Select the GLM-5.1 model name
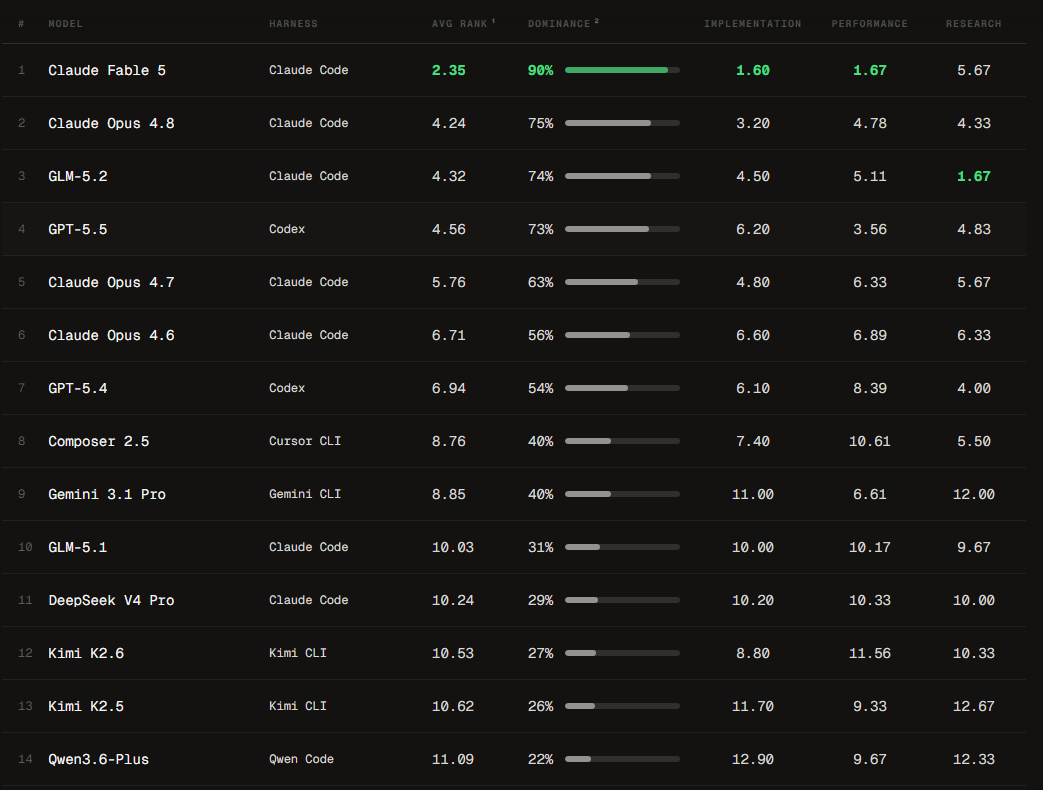1043x790 pixels. tap(78, 547)
